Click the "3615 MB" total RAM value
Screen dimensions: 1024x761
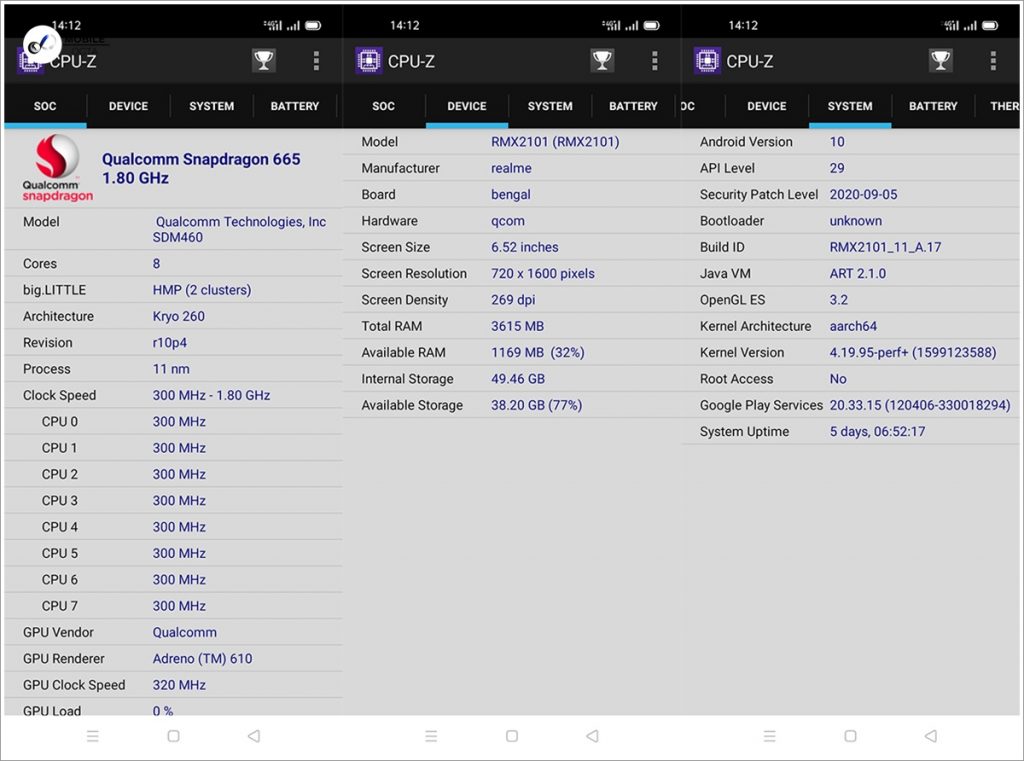(x=517, y=326)
